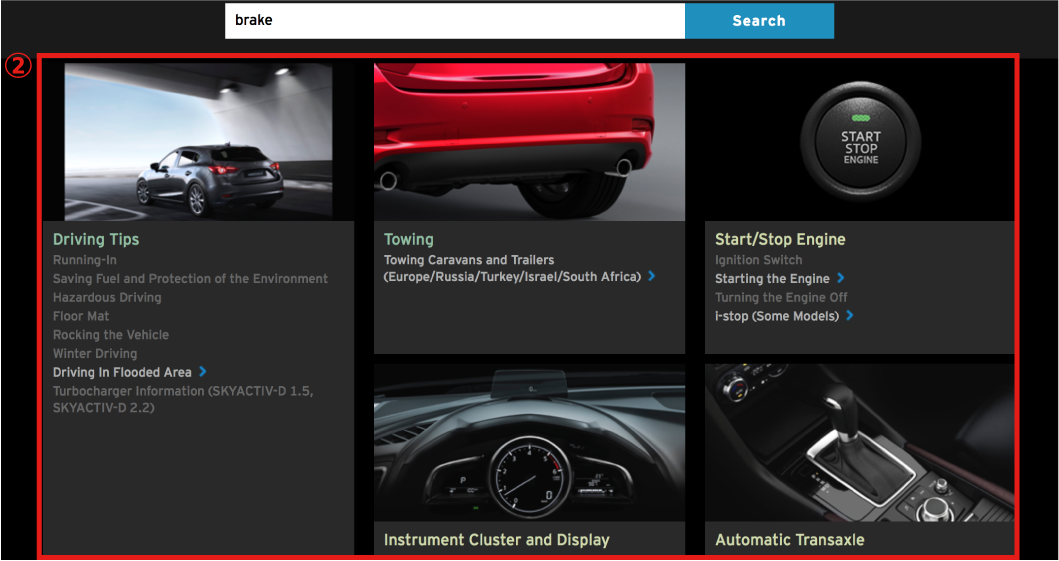Click the blue arrow beside Driving In Flooded Area

click(x=202, y=372)
